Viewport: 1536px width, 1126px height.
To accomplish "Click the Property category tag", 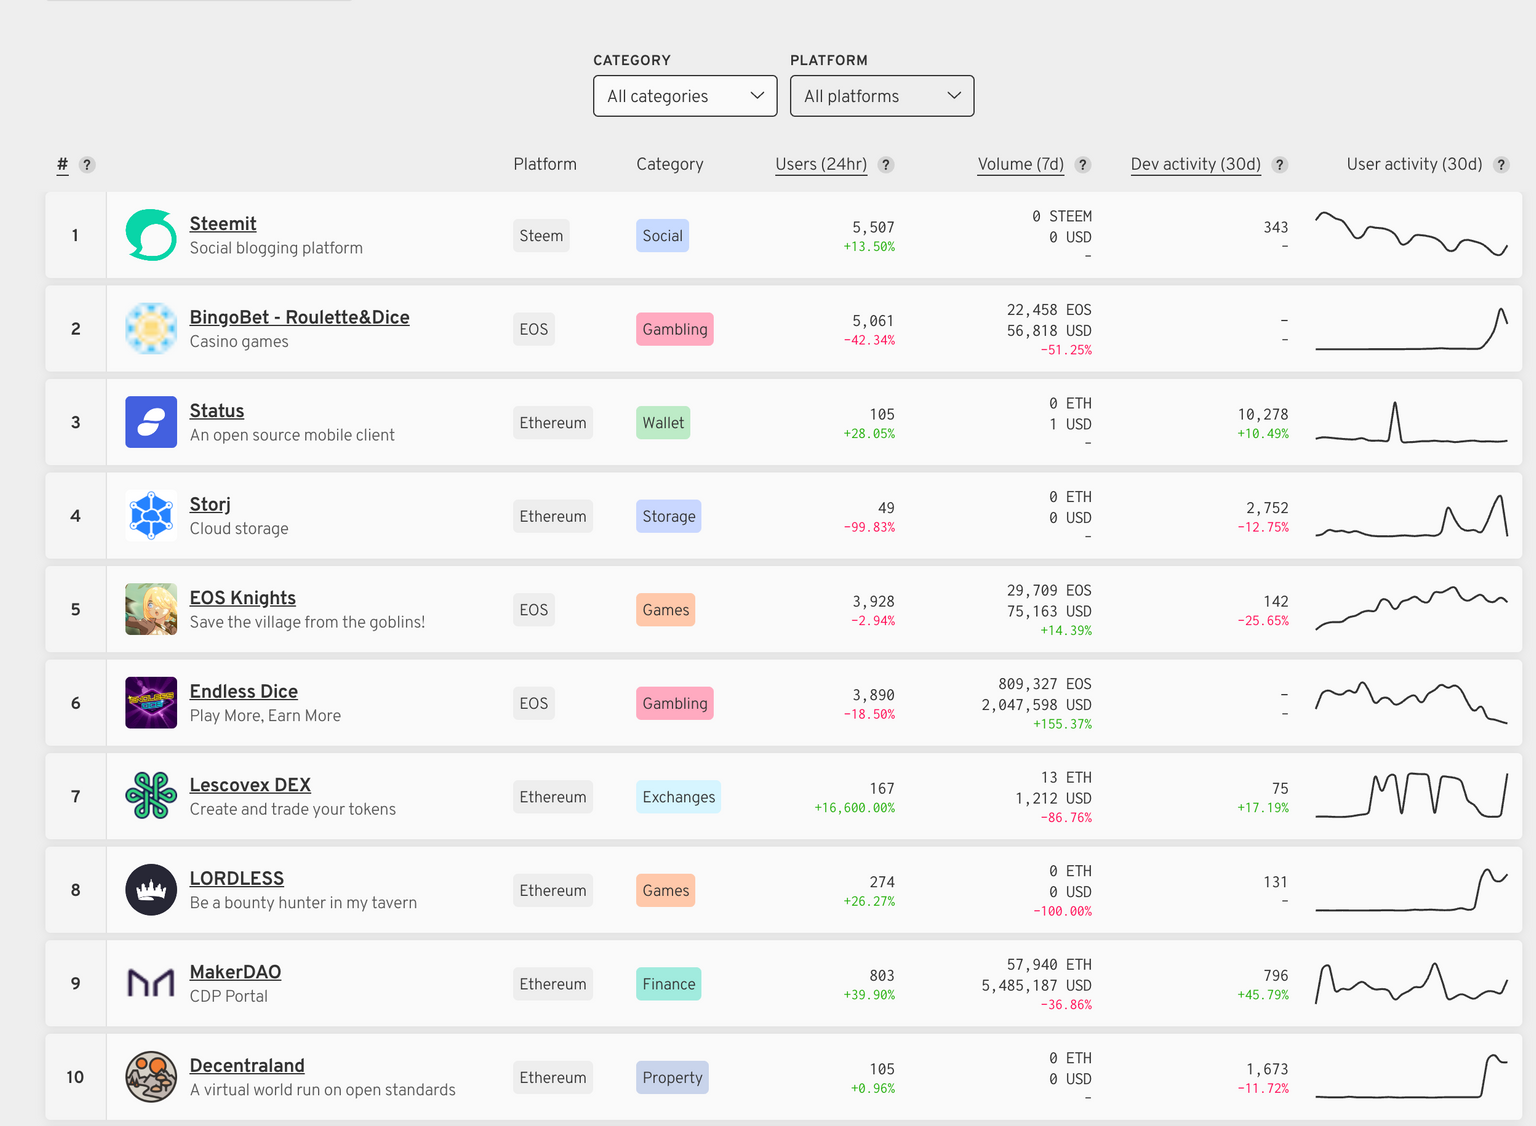I will [x=673, y=1077].
